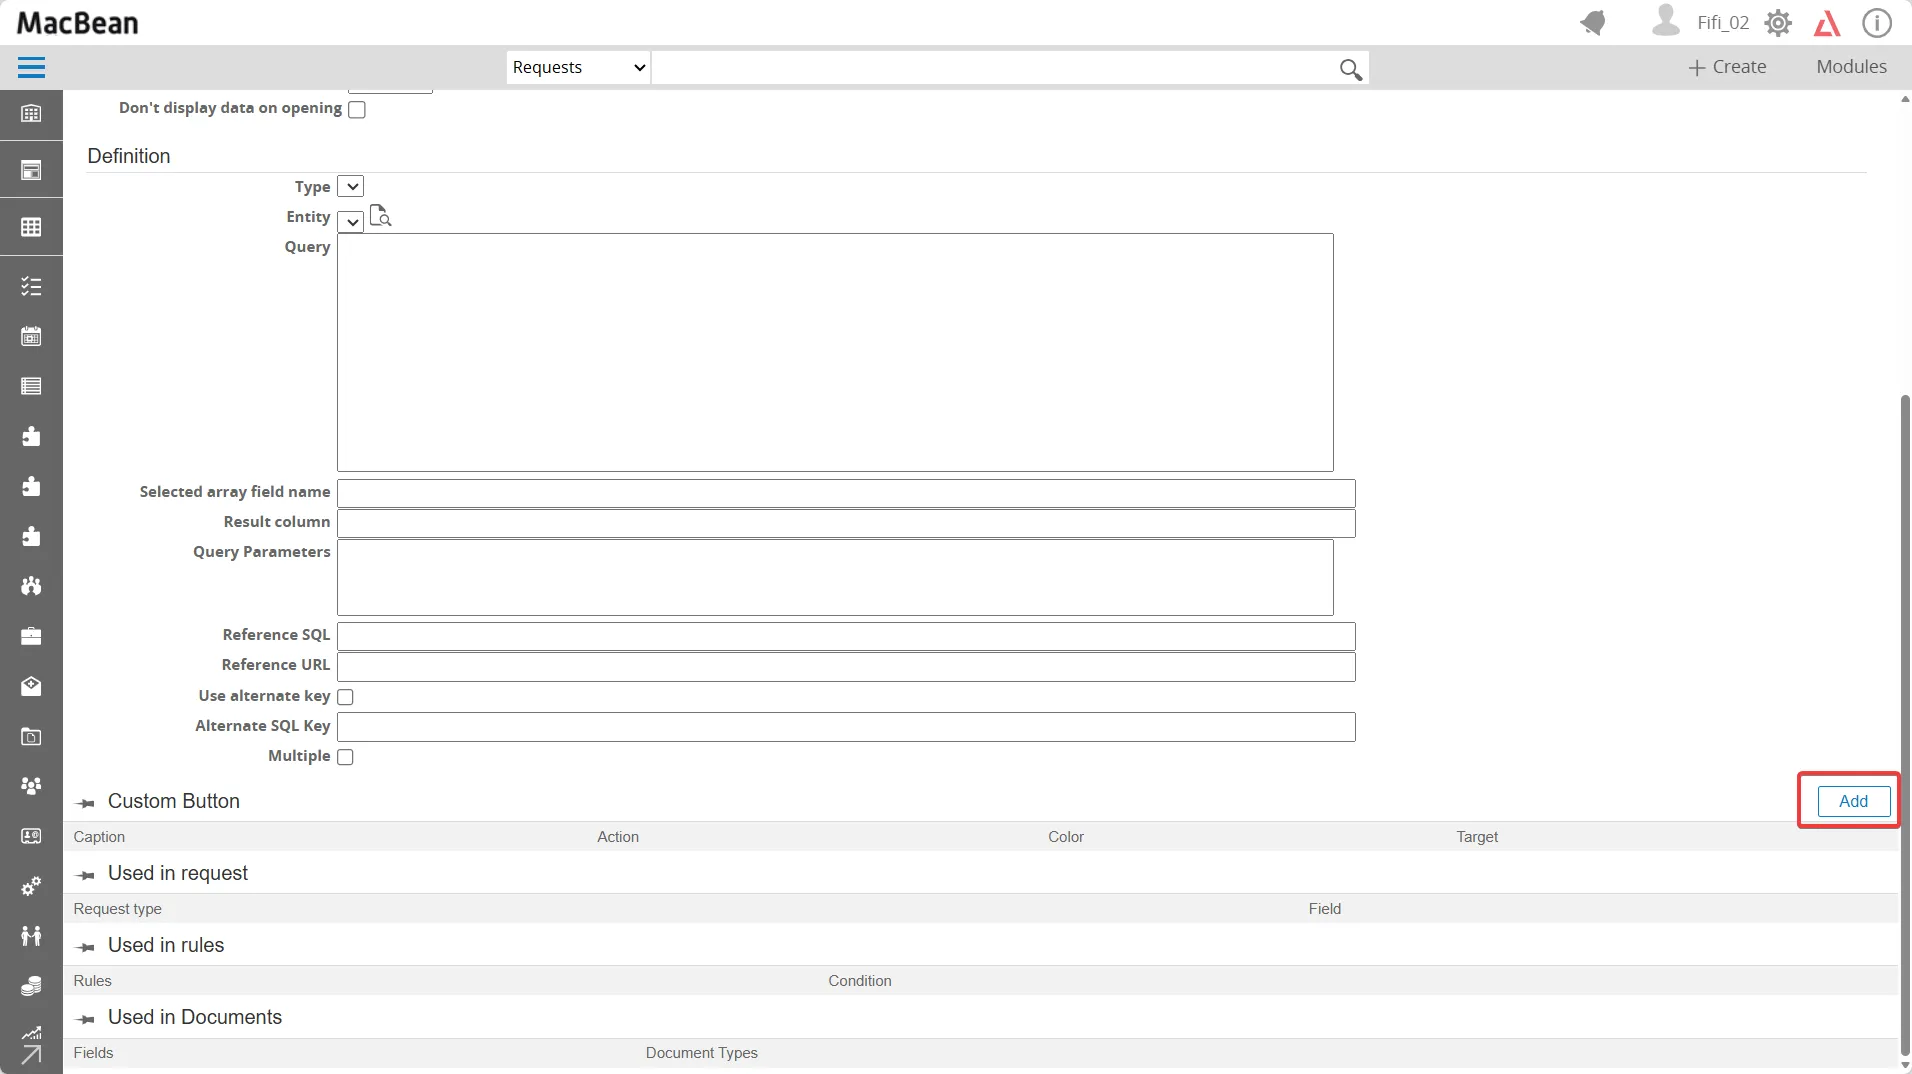Image resolution: width=1912 pixels, height=1074 pixels.
Task: Collapse the Used in rules section
Action: (86, 947)
